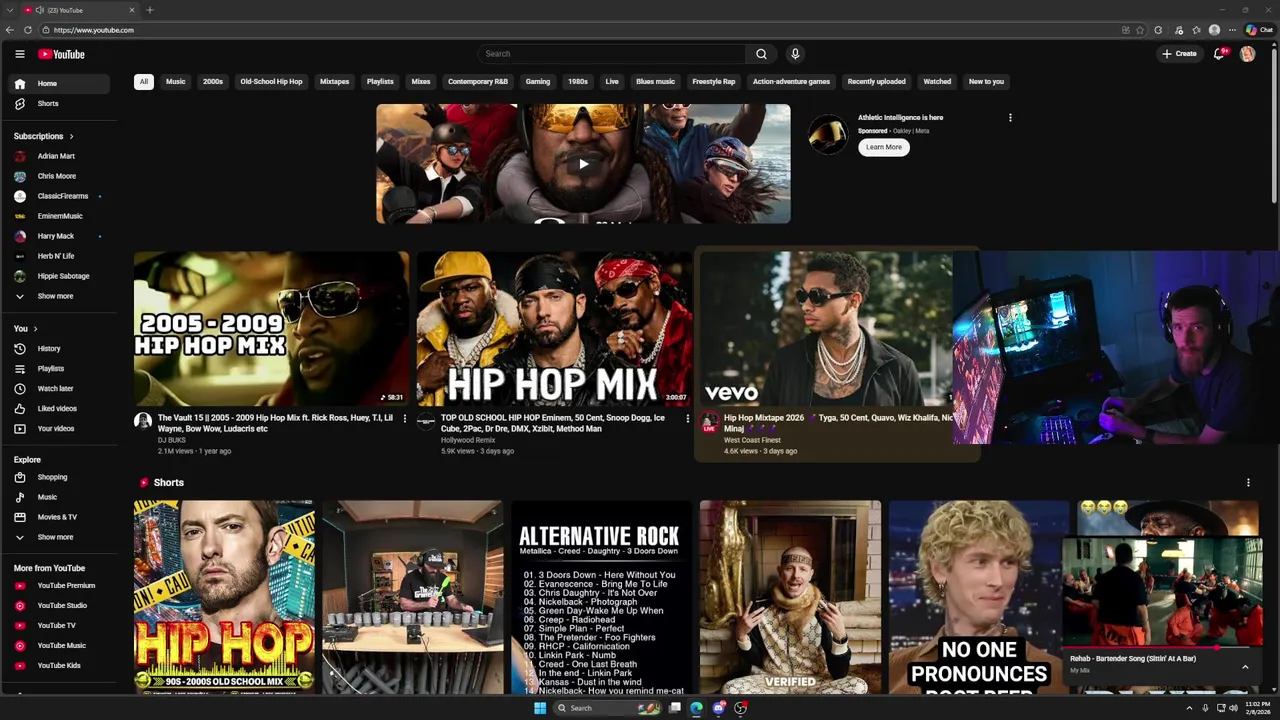The height and width of the screenshot is (720, 1280).
Task: Click the browser refresh button
Action: pyautogui.click(x=27, y=30)
